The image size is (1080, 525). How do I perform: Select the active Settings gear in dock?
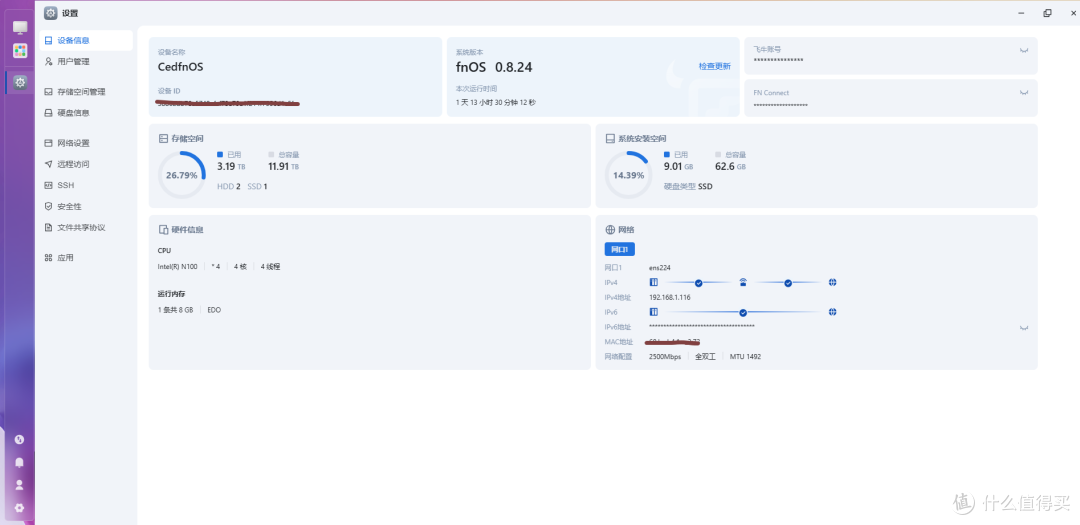[21, 82]
